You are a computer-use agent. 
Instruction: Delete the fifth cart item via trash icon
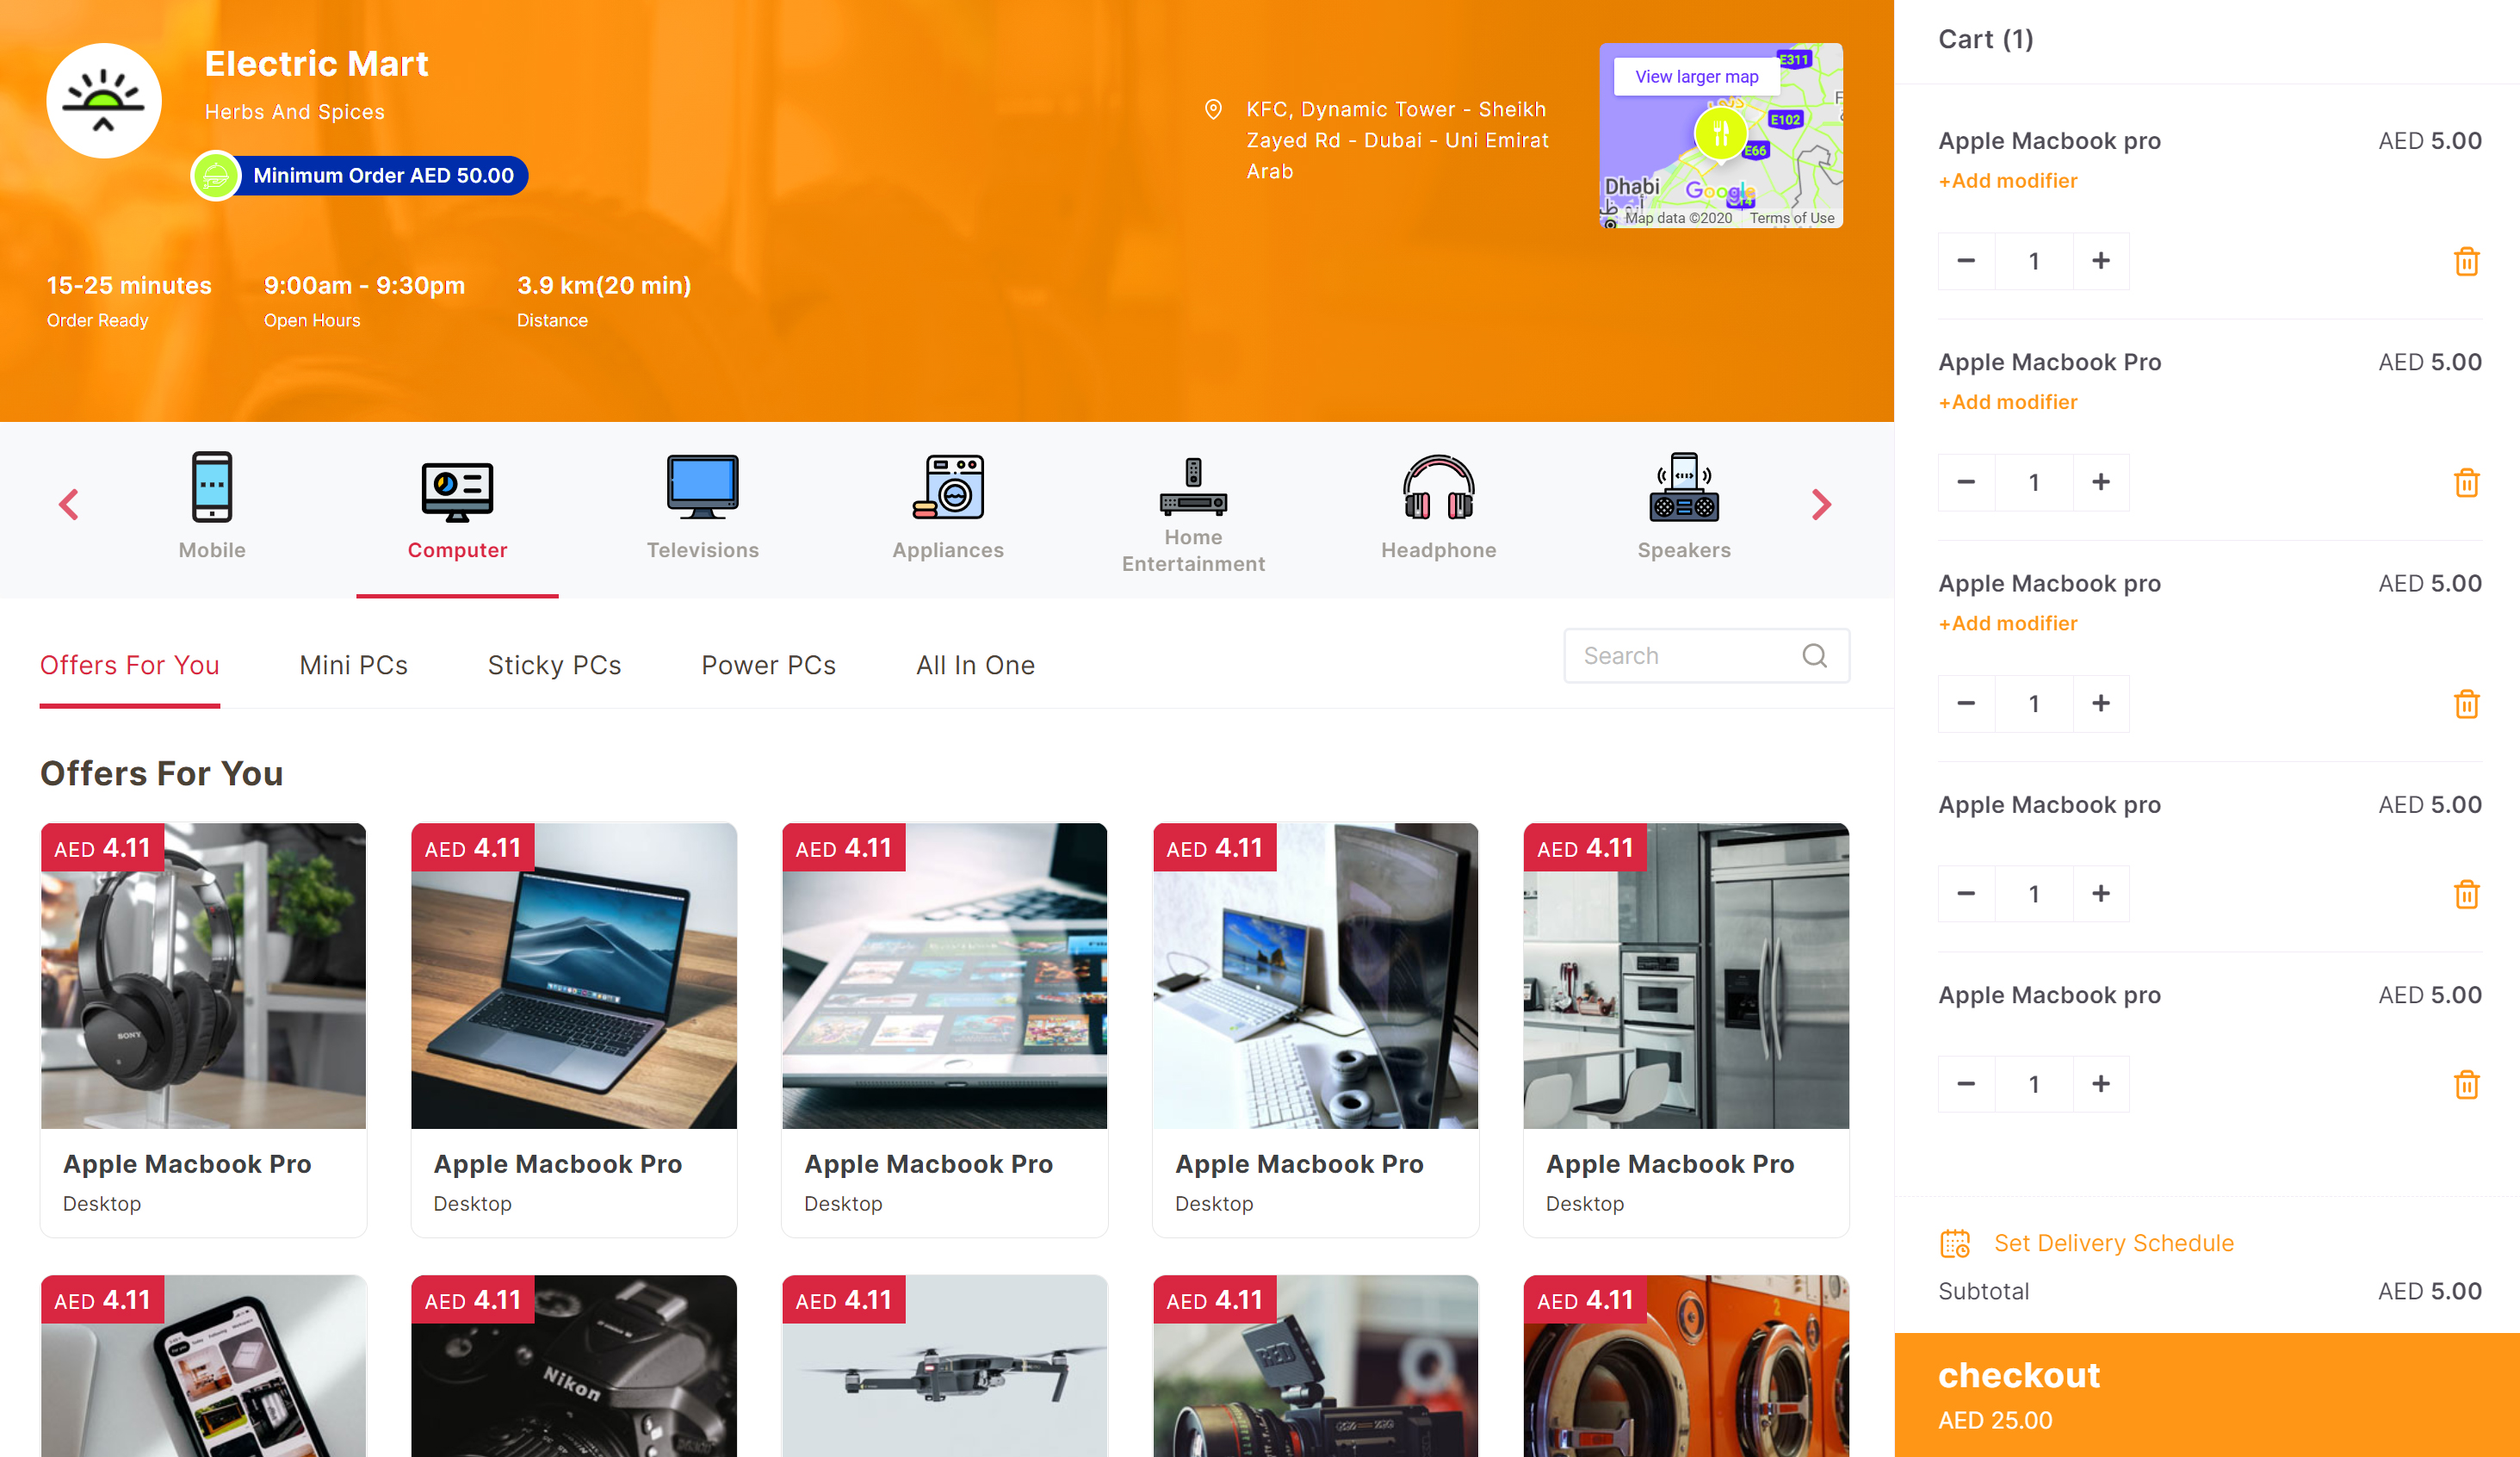coord(2466,1085)
